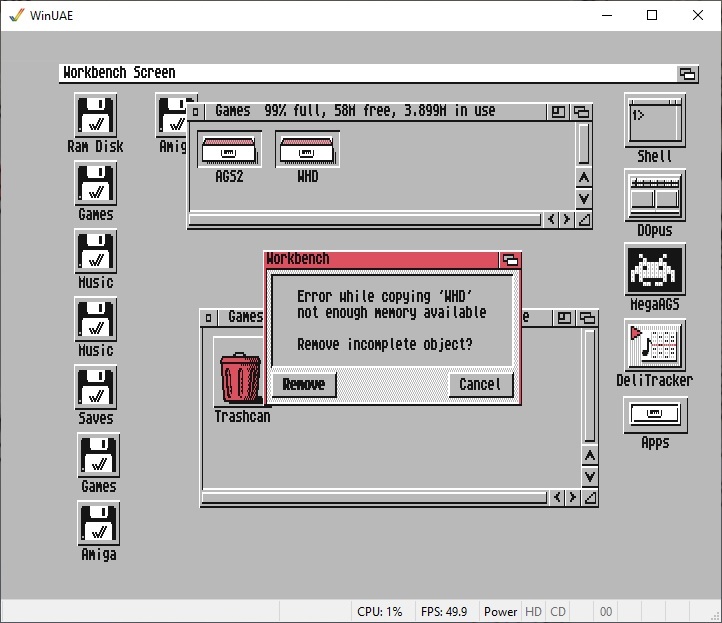
Task: Click Cancel in the Workbench dialog
Action: point(479,384)
